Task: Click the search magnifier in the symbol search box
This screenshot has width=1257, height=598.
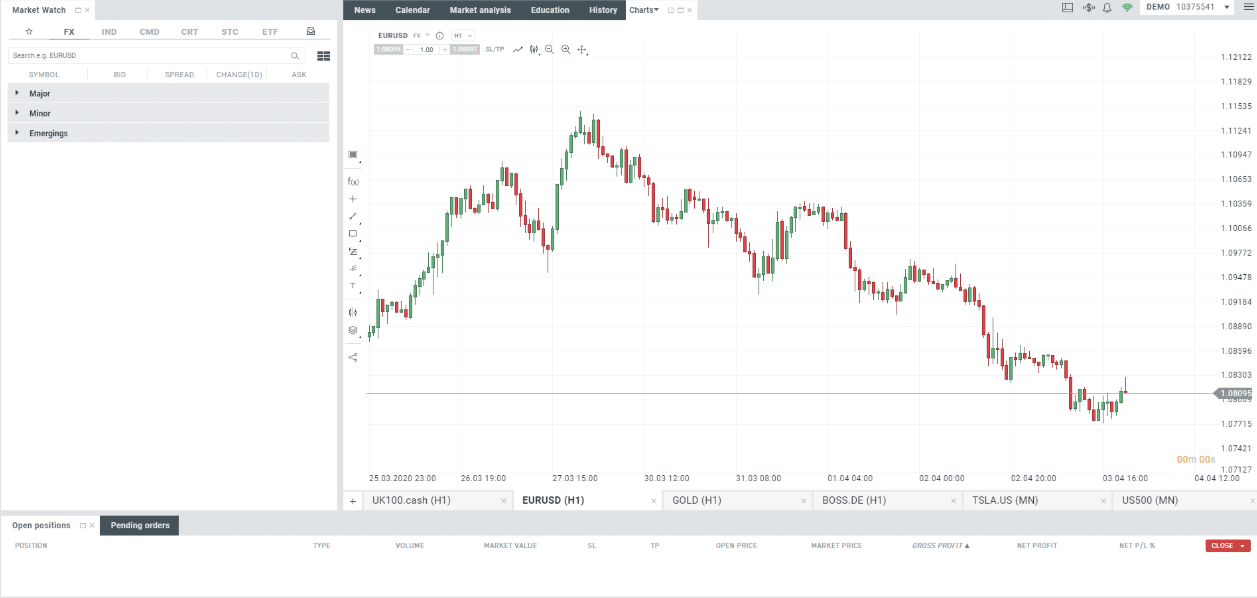Action: tap(295, 56)
